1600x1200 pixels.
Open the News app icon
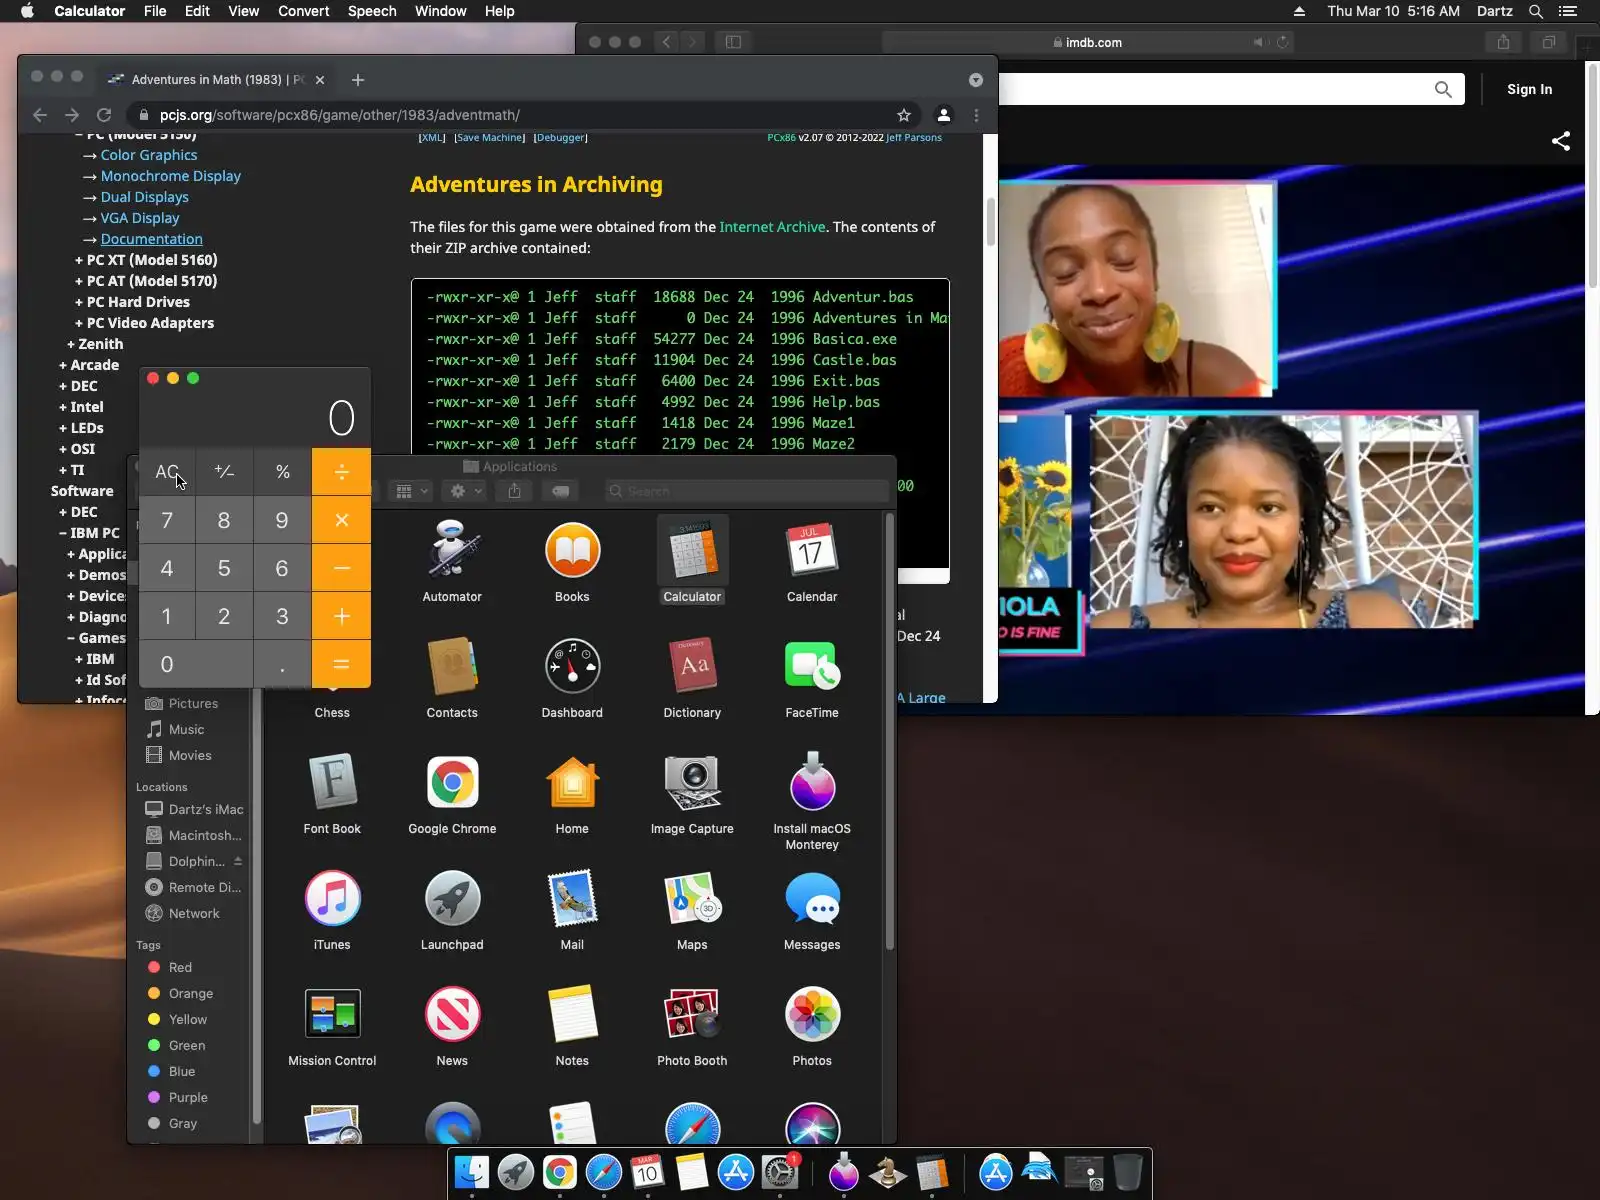pos(452,1014)
